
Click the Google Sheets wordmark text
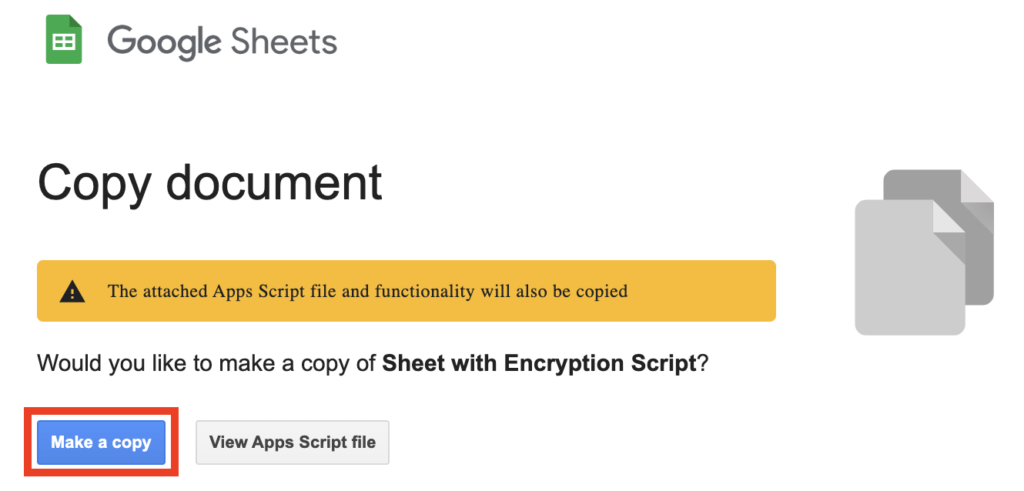pos(222,42)
